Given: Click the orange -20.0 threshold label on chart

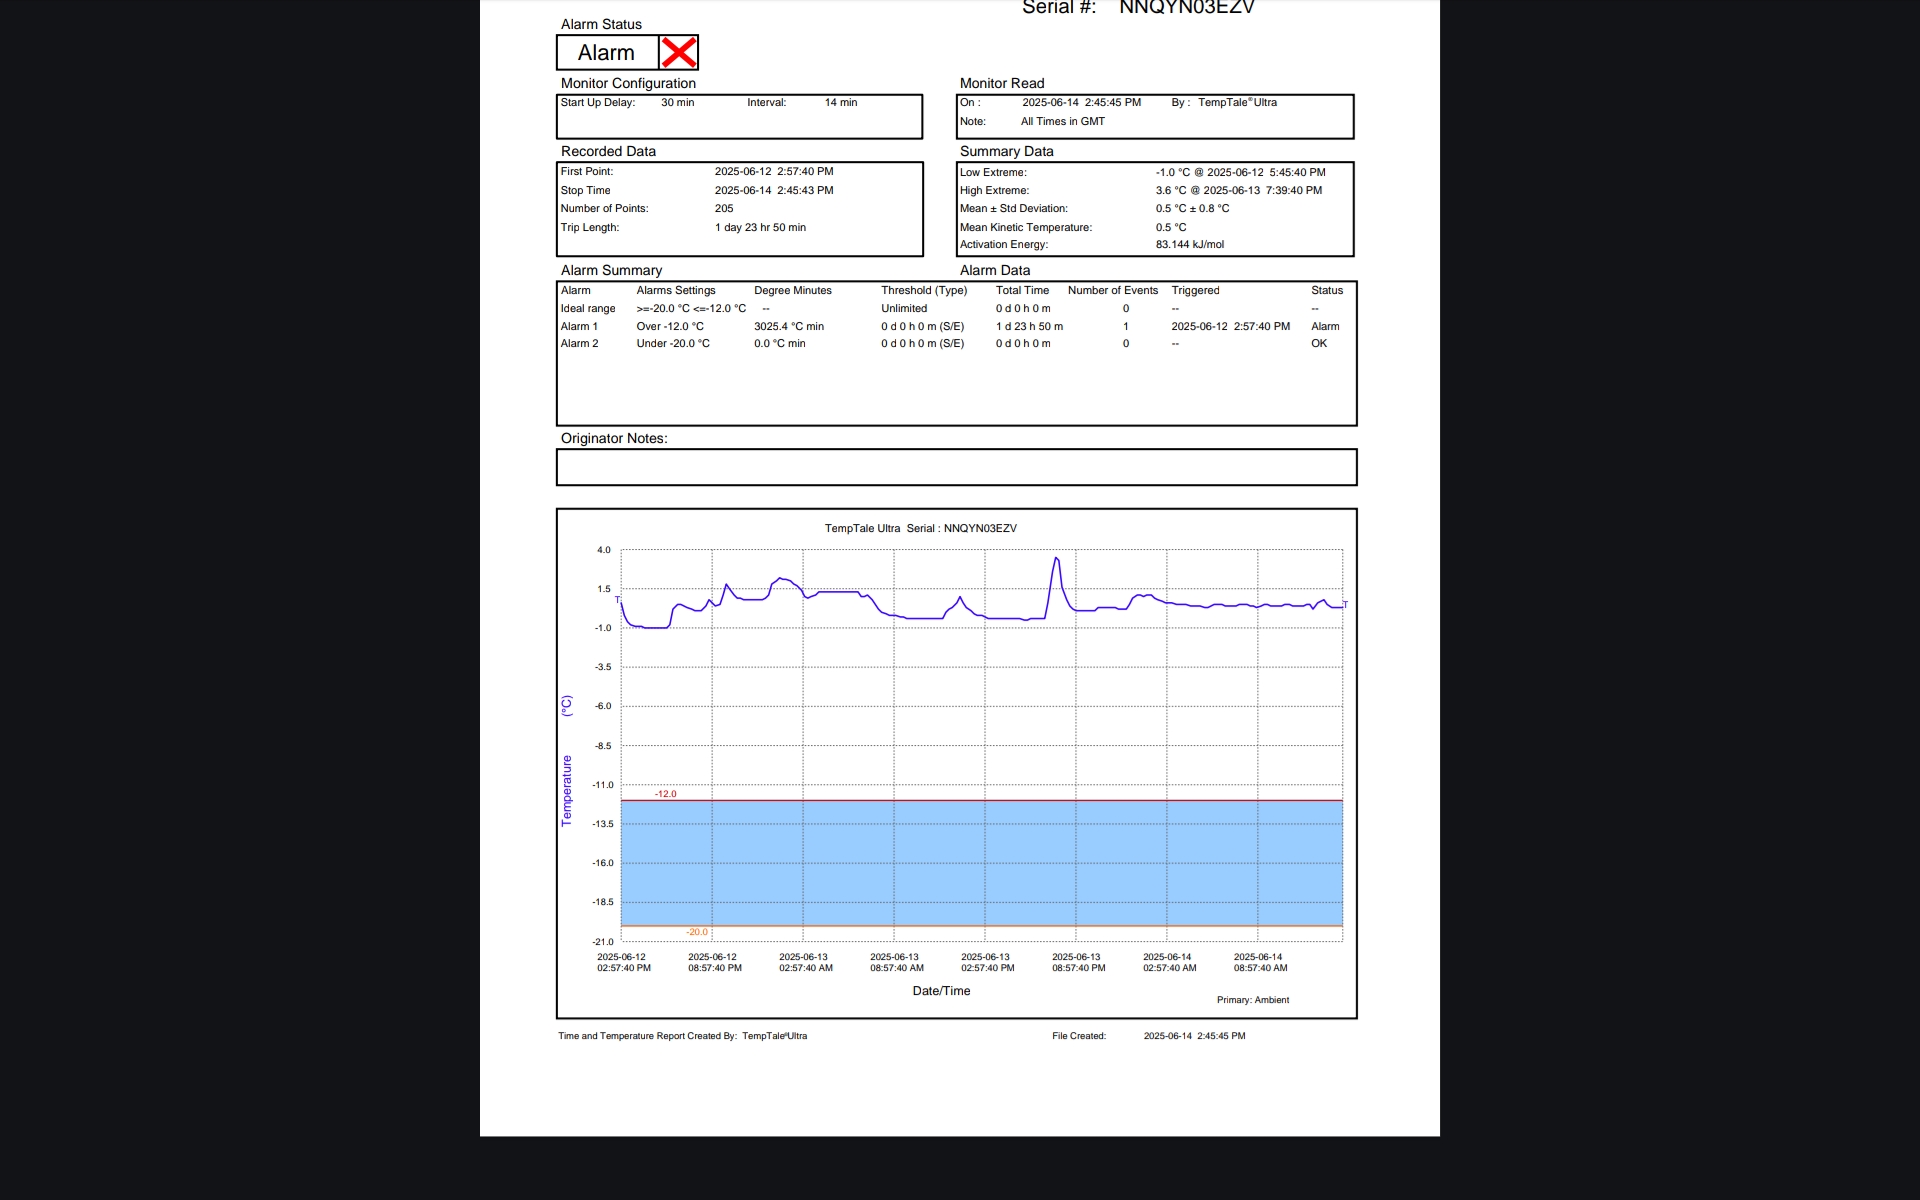Looking at the screenshot, I should point(697,932).
